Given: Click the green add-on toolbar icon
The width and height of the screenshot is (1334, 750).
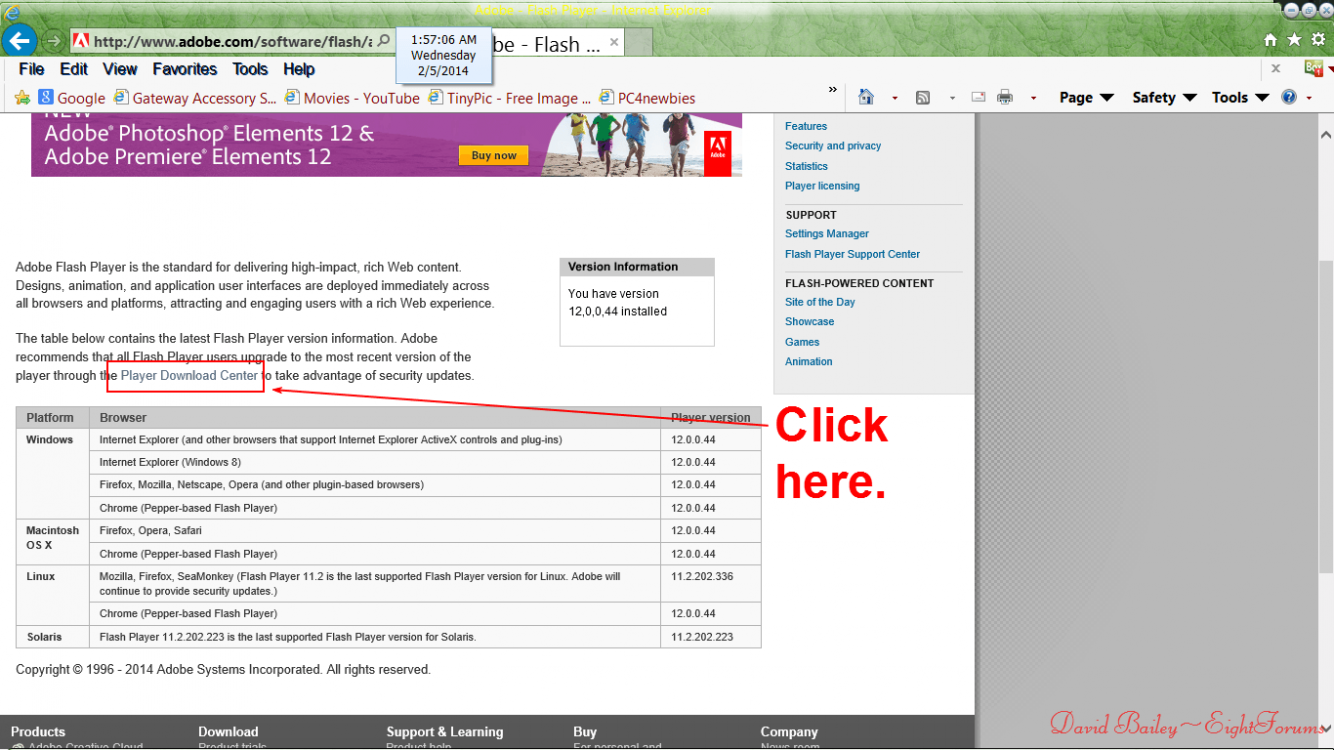Looking at the screenshot, I should point(1314,69).
